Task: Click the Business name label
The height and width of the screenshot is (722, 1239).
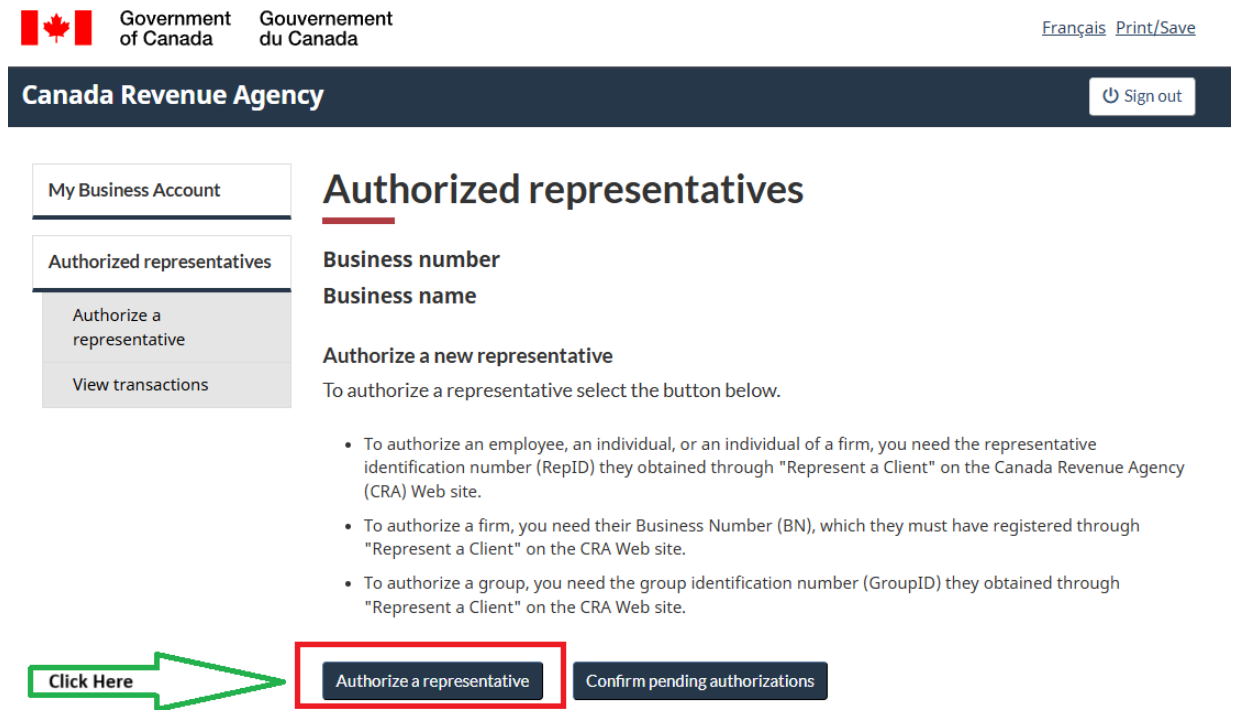Action: pos(399,296)
